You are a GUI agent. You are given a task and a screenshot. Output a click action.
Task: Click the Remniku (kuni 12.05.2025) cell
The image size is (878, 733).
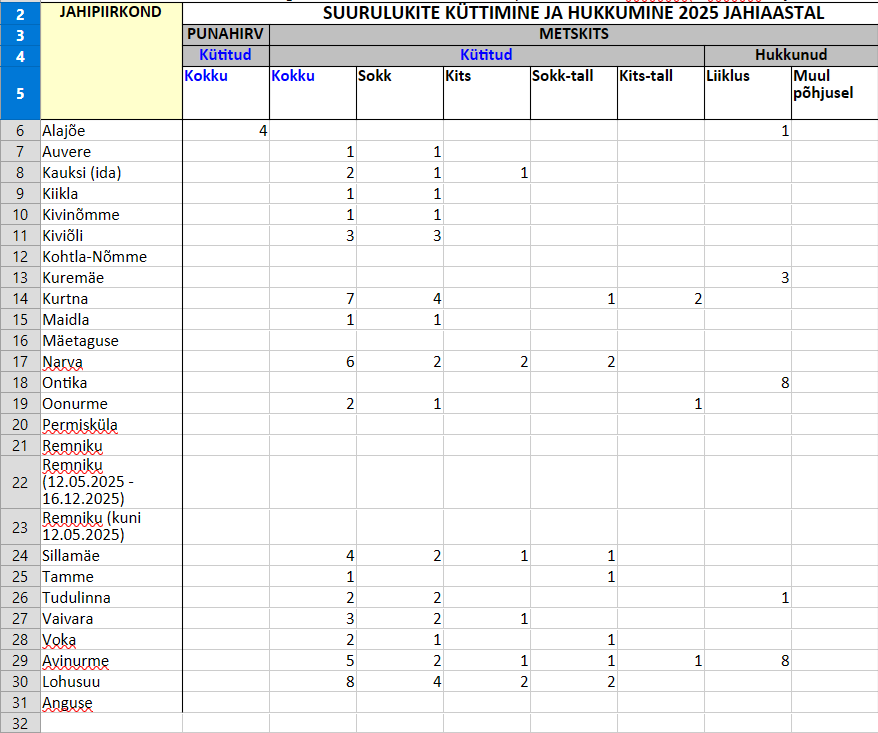click(x=110, y=526)
